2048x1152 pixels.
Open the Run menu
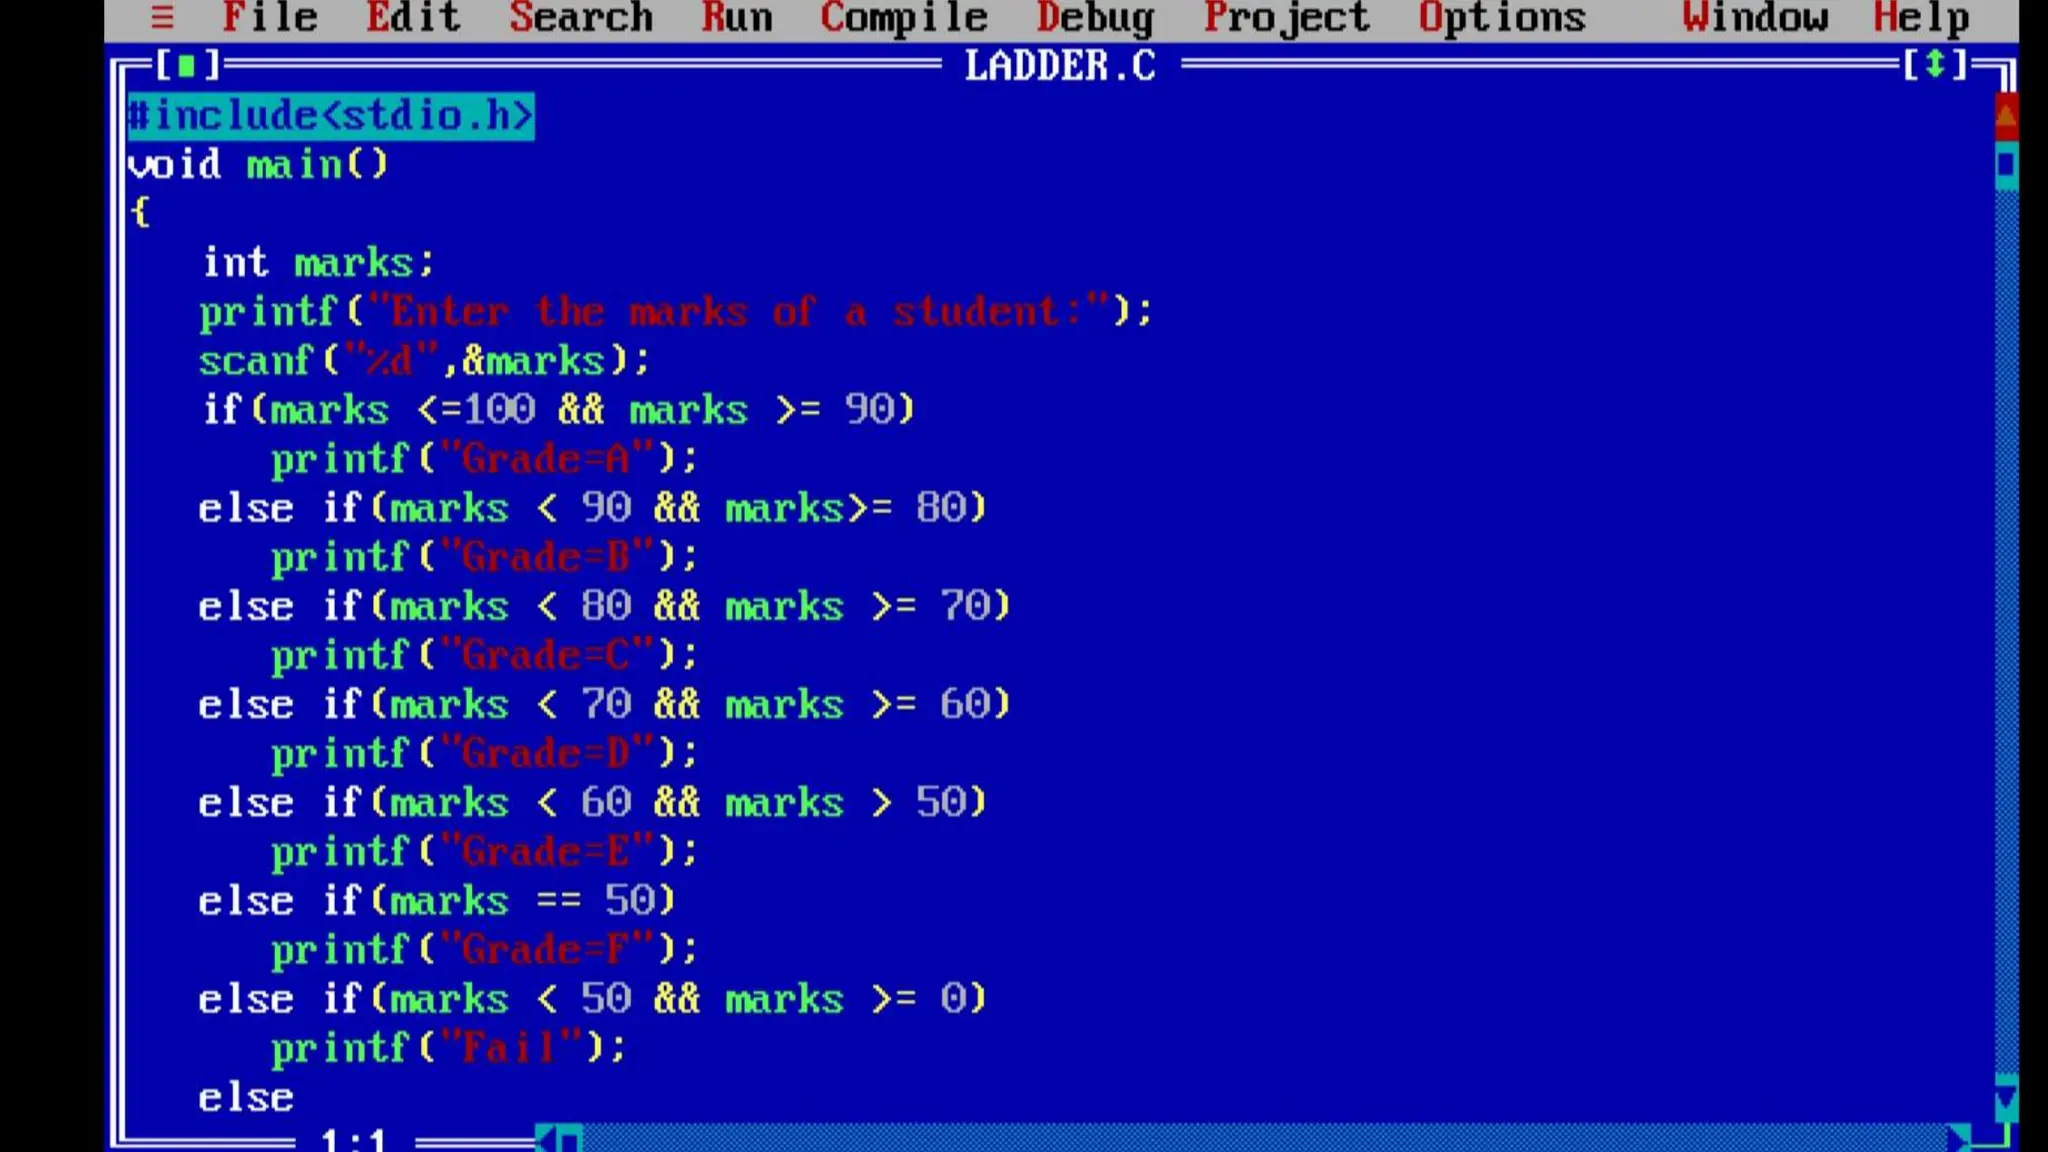737,18
